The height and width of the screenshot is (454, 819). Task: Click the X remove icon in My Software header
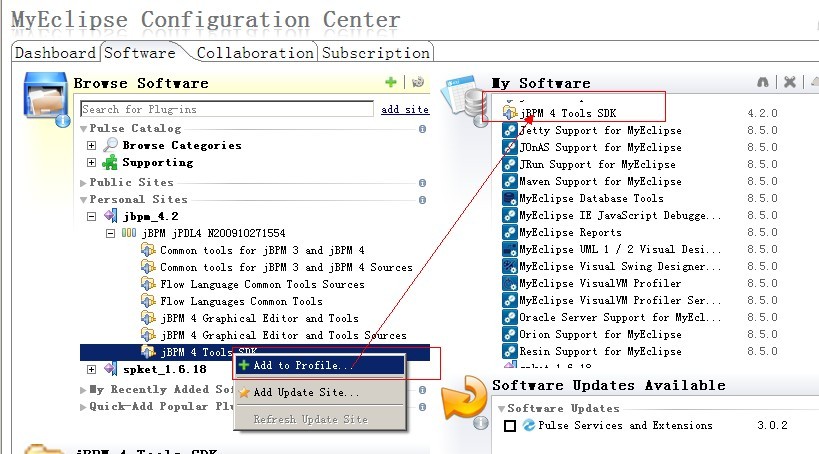point(790,82)
